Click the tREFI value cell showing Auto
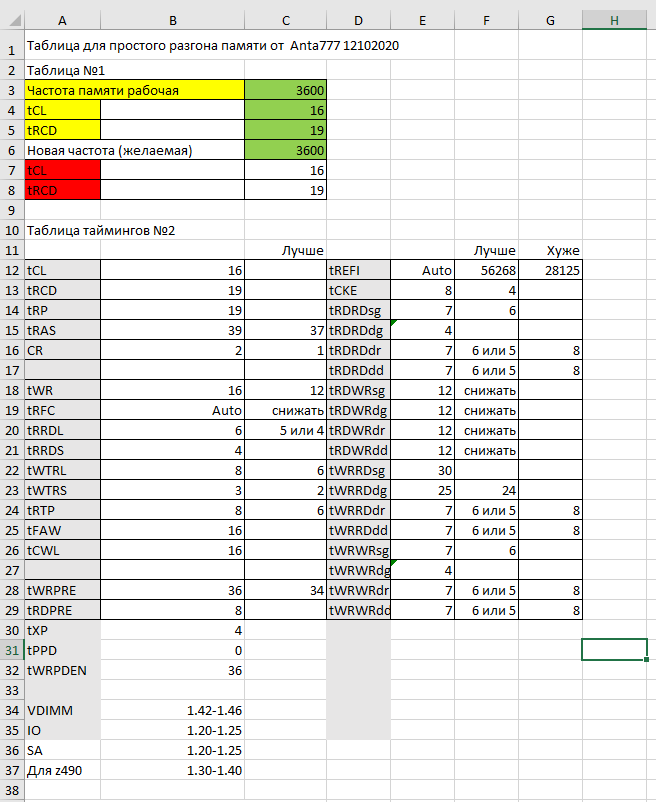 [x=422, y=270]
